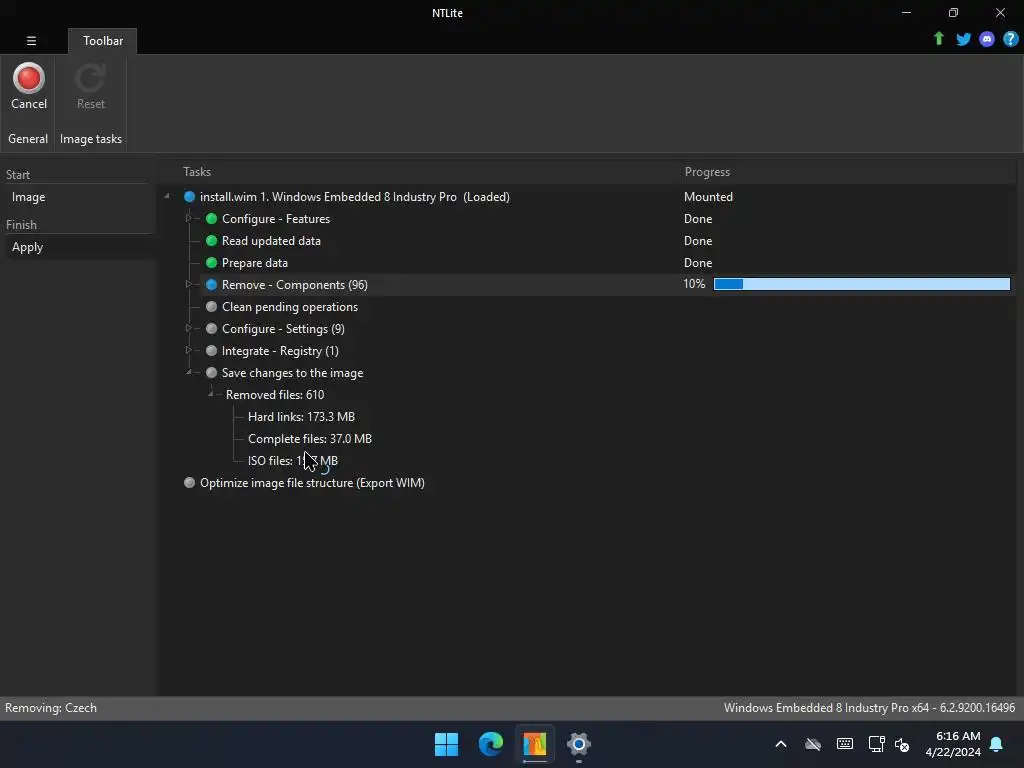Image resolution: width=1024 pixels, height=768 pixels.
Task: Select the Toolbar tab
Action: (103, 40)
